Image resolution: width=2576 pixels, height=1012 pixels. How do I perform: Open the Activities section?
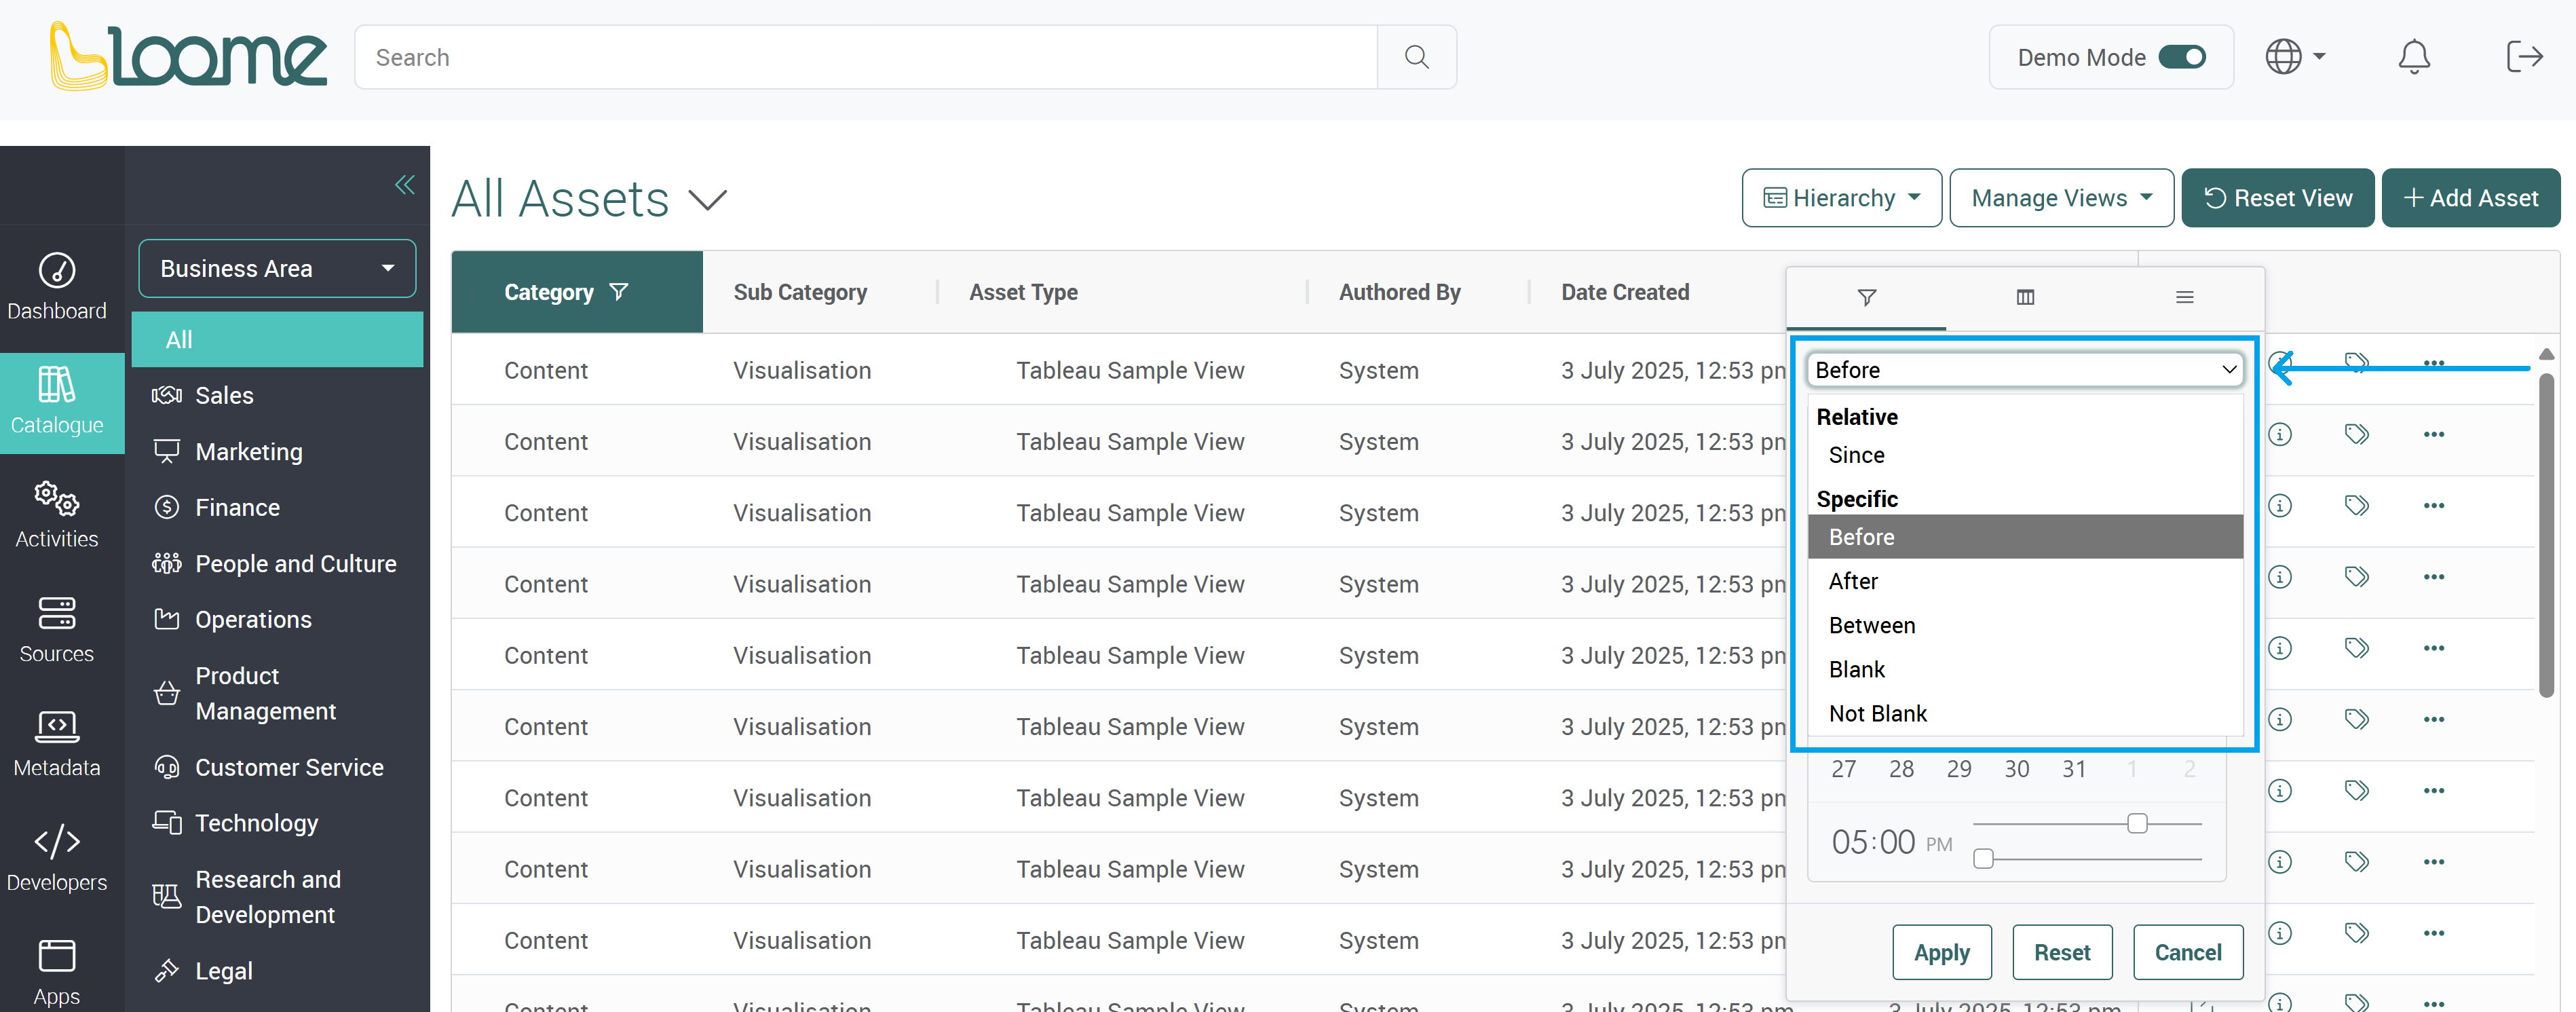click(57, 516)
